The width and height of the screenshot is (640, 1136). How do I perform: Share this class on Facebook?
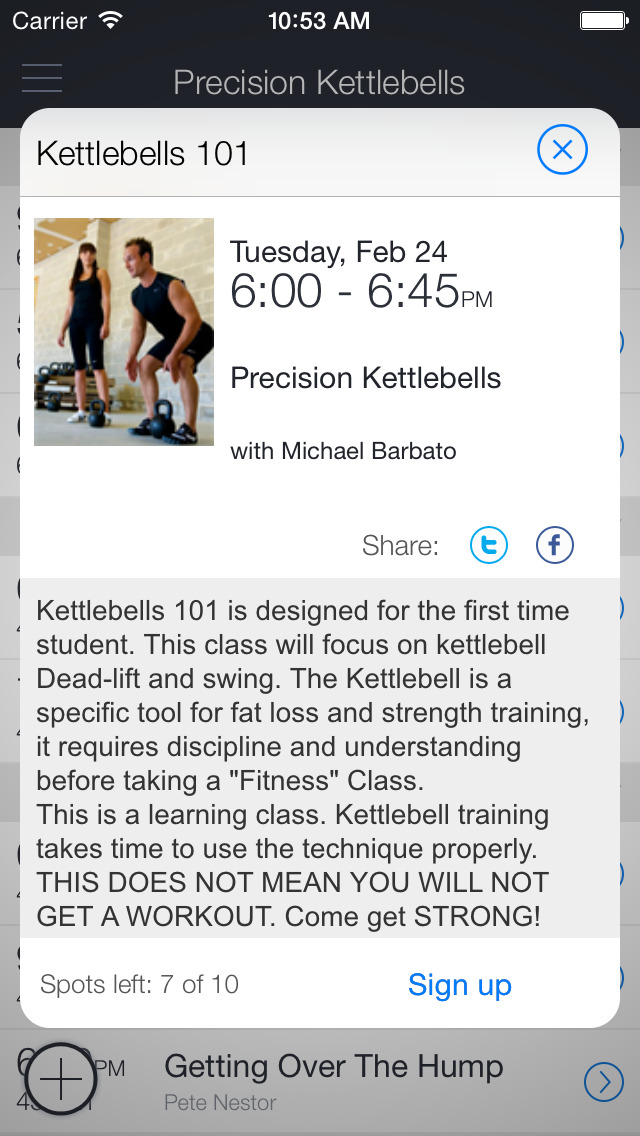555,545
